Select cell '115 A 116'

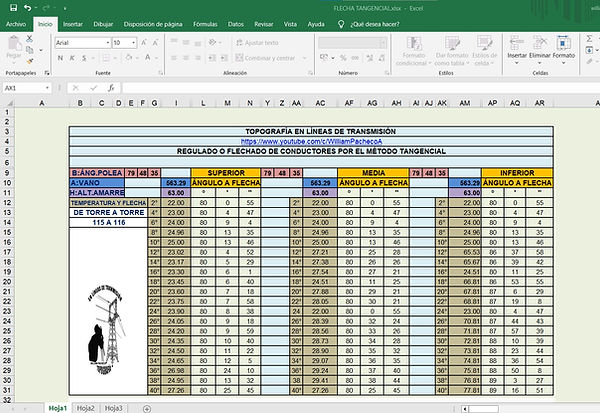pos(109,222)
